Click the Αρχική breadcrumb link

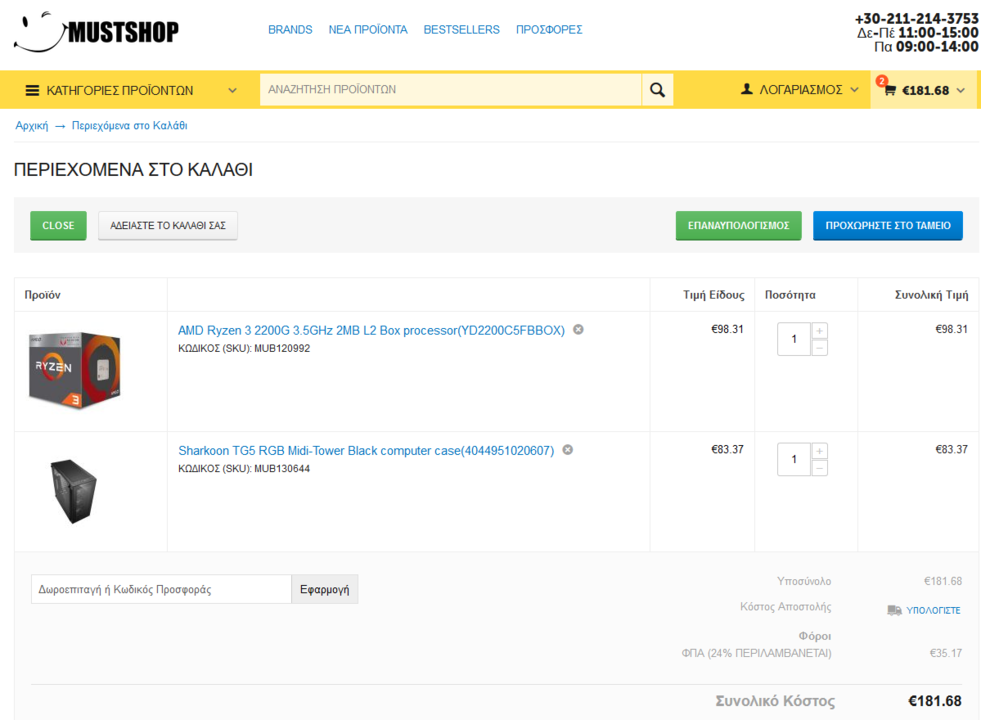point(32,126)
